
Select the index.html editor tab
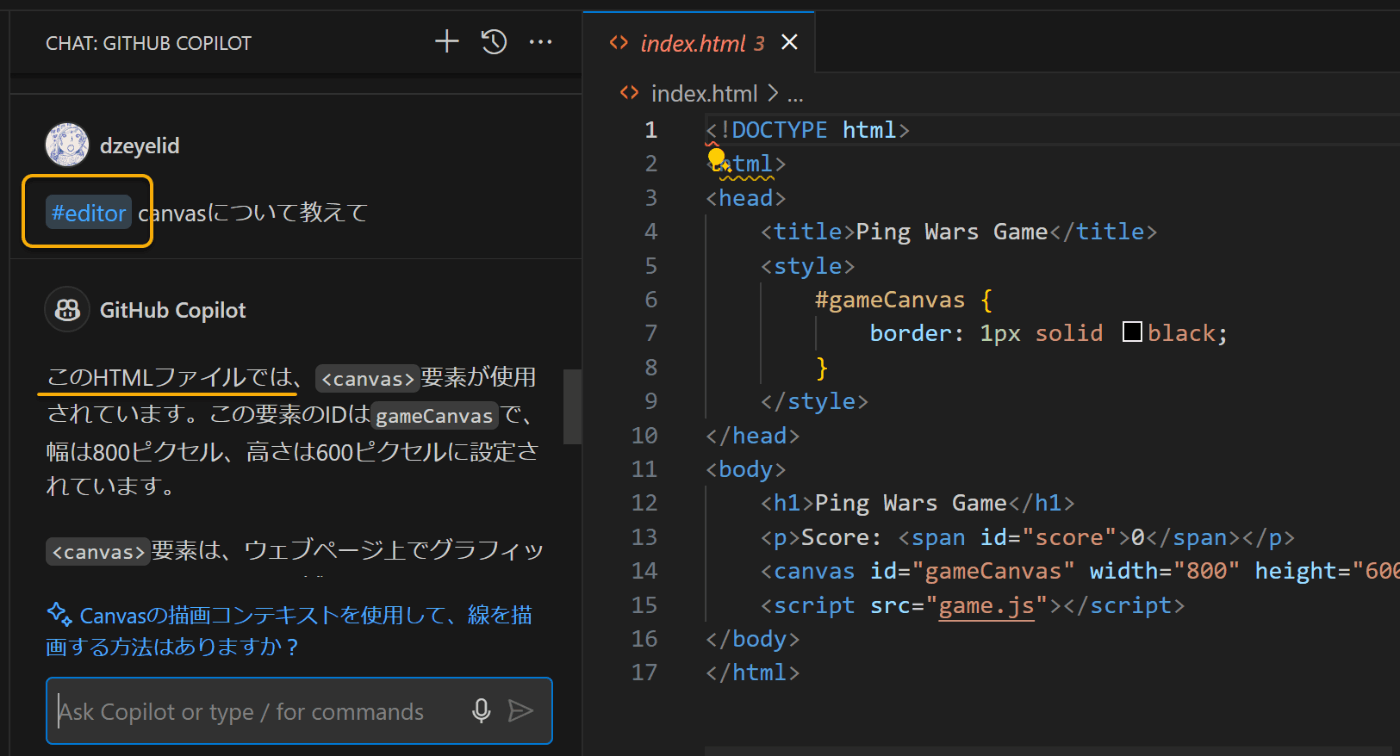point(700,43)
